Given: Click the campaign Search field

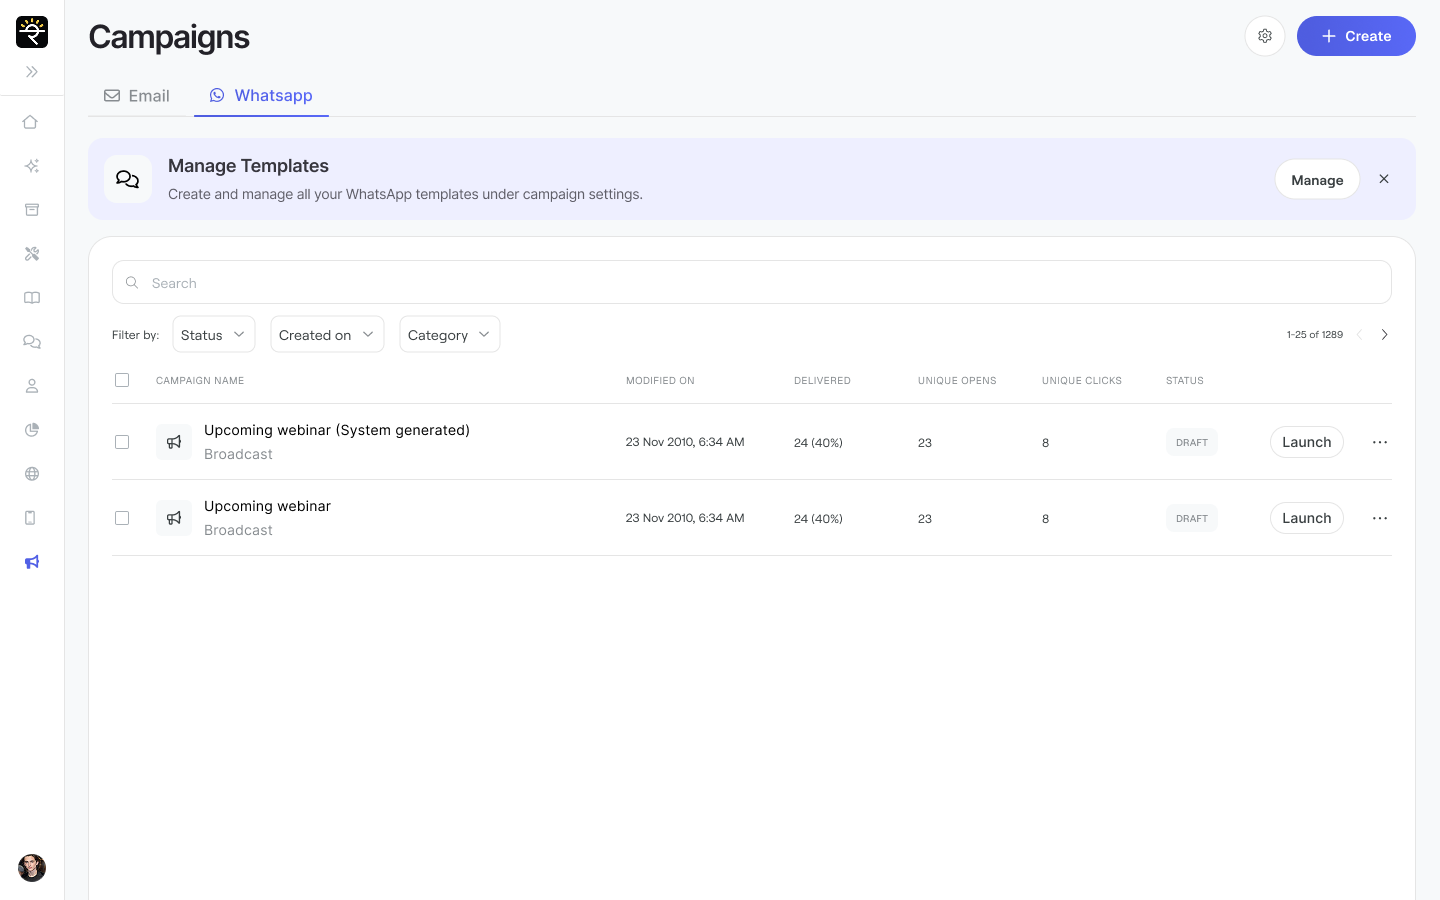Looking at the screenshot, I should [751, 283].
